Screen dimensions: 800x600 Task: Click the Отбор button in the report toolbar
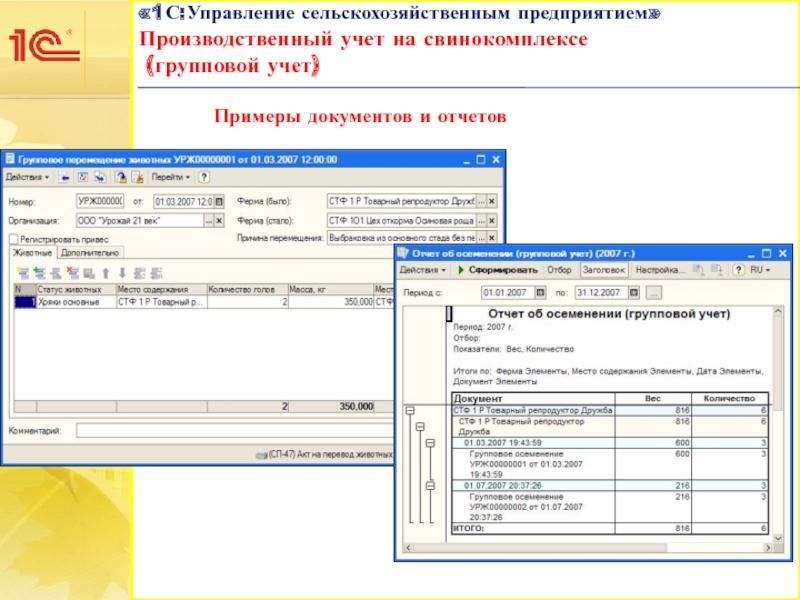559,270
